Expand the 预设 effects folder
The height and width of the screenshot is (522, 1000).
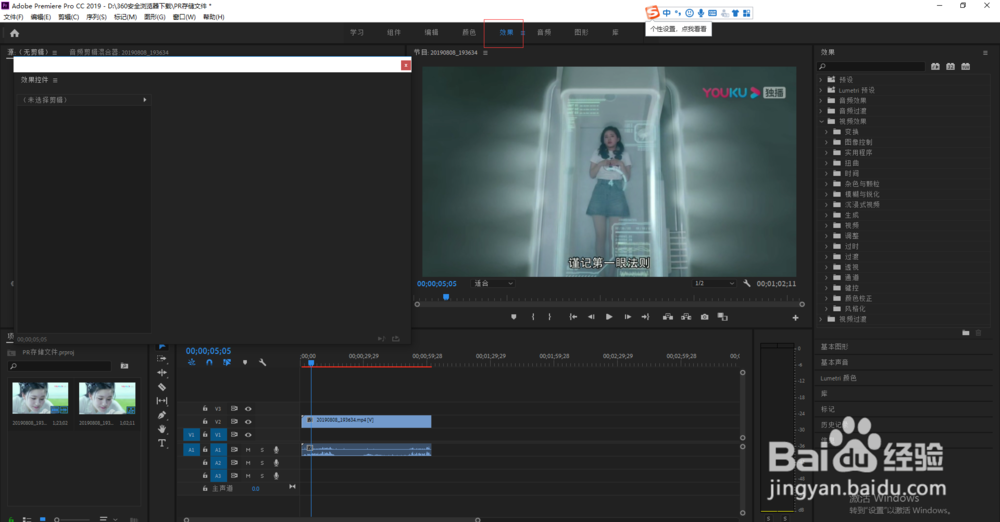tap(821, 80)
